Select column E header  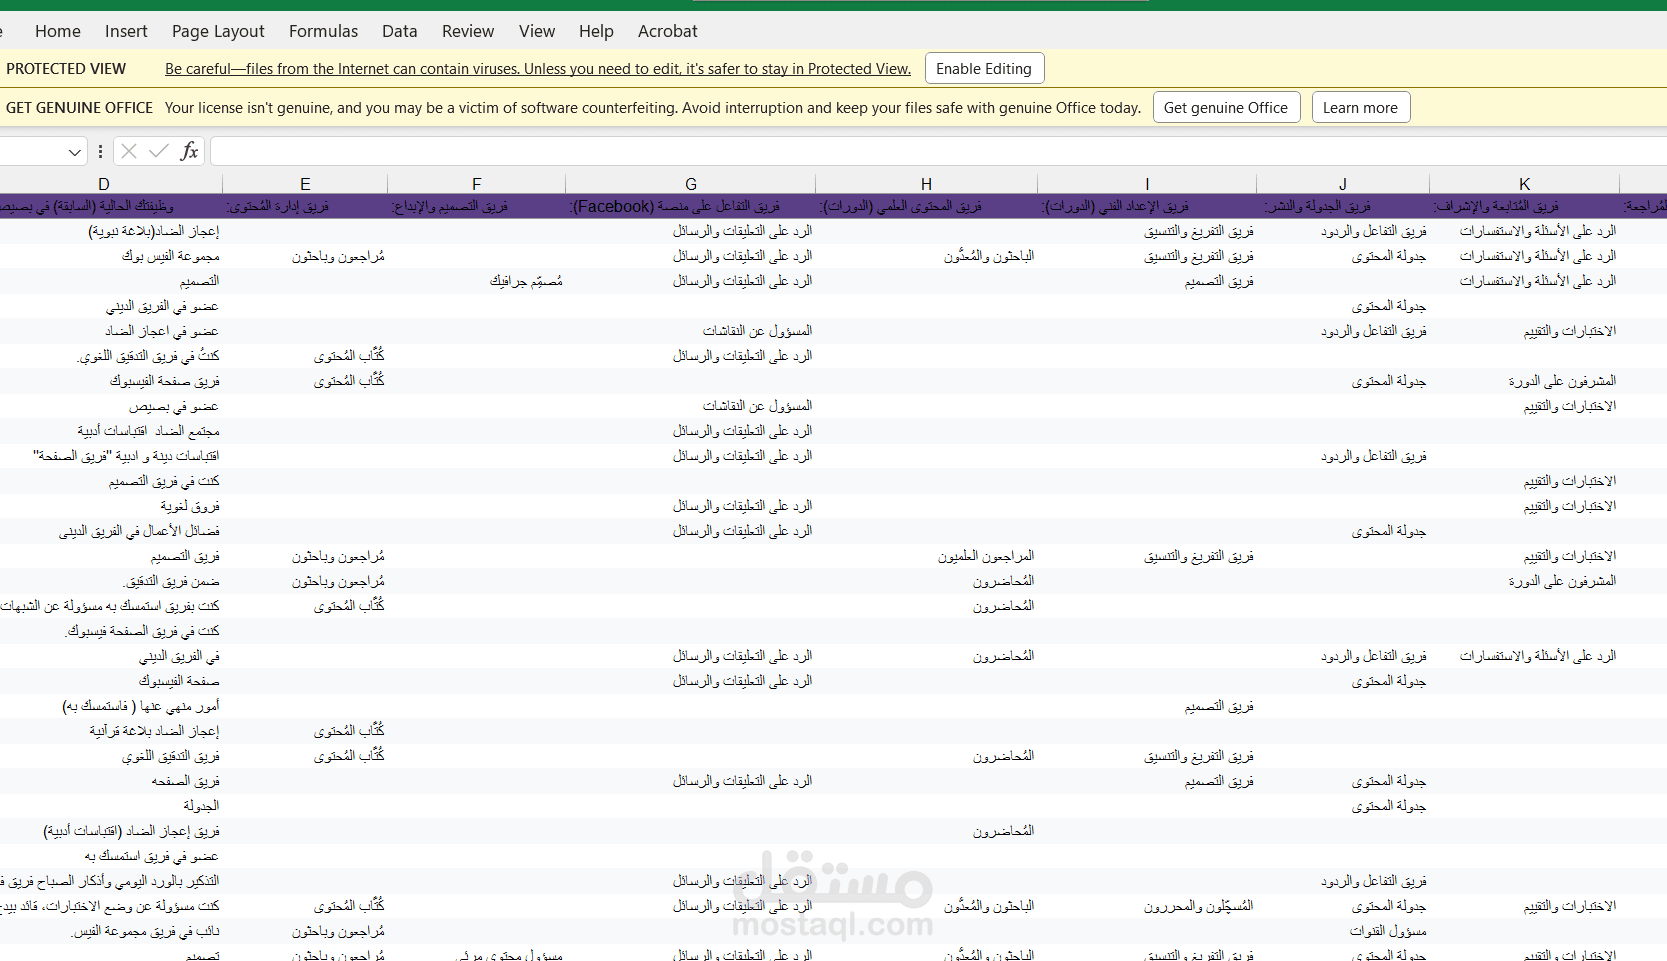tap(305, 184)
